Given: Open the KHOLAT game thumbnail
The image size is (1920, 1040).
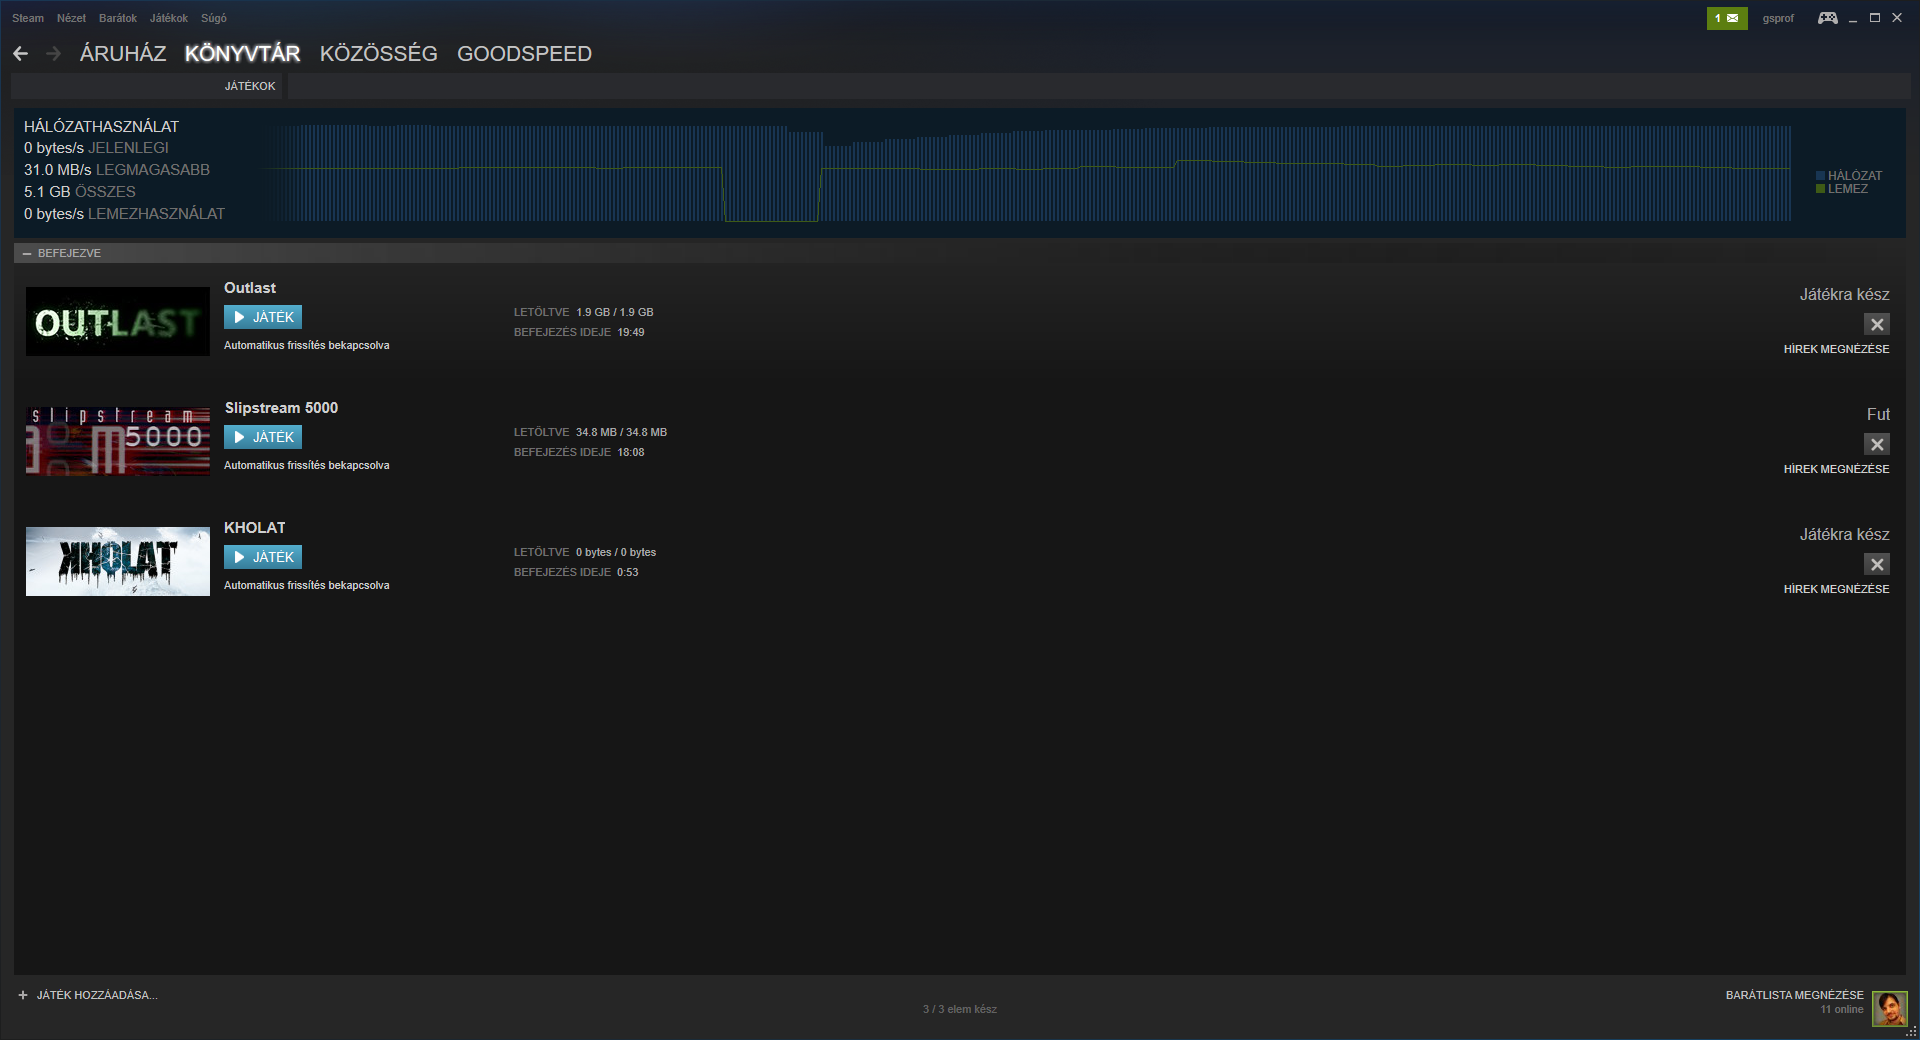Looking at the screenshot, I should pyautogui.click(x=118, y=562).
